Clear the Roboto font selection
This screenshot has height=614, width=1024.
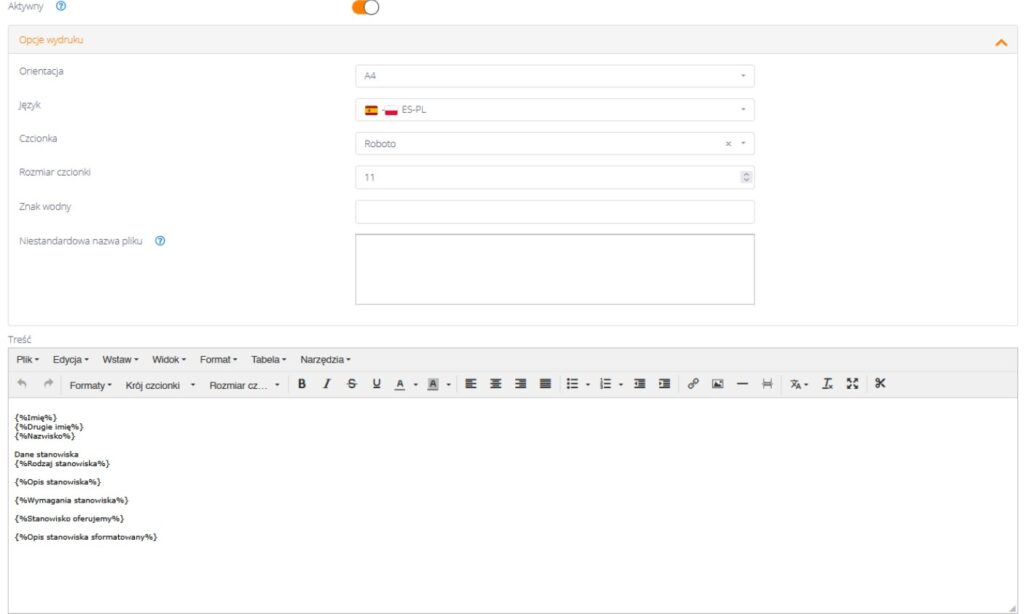(x=728, y=144)
